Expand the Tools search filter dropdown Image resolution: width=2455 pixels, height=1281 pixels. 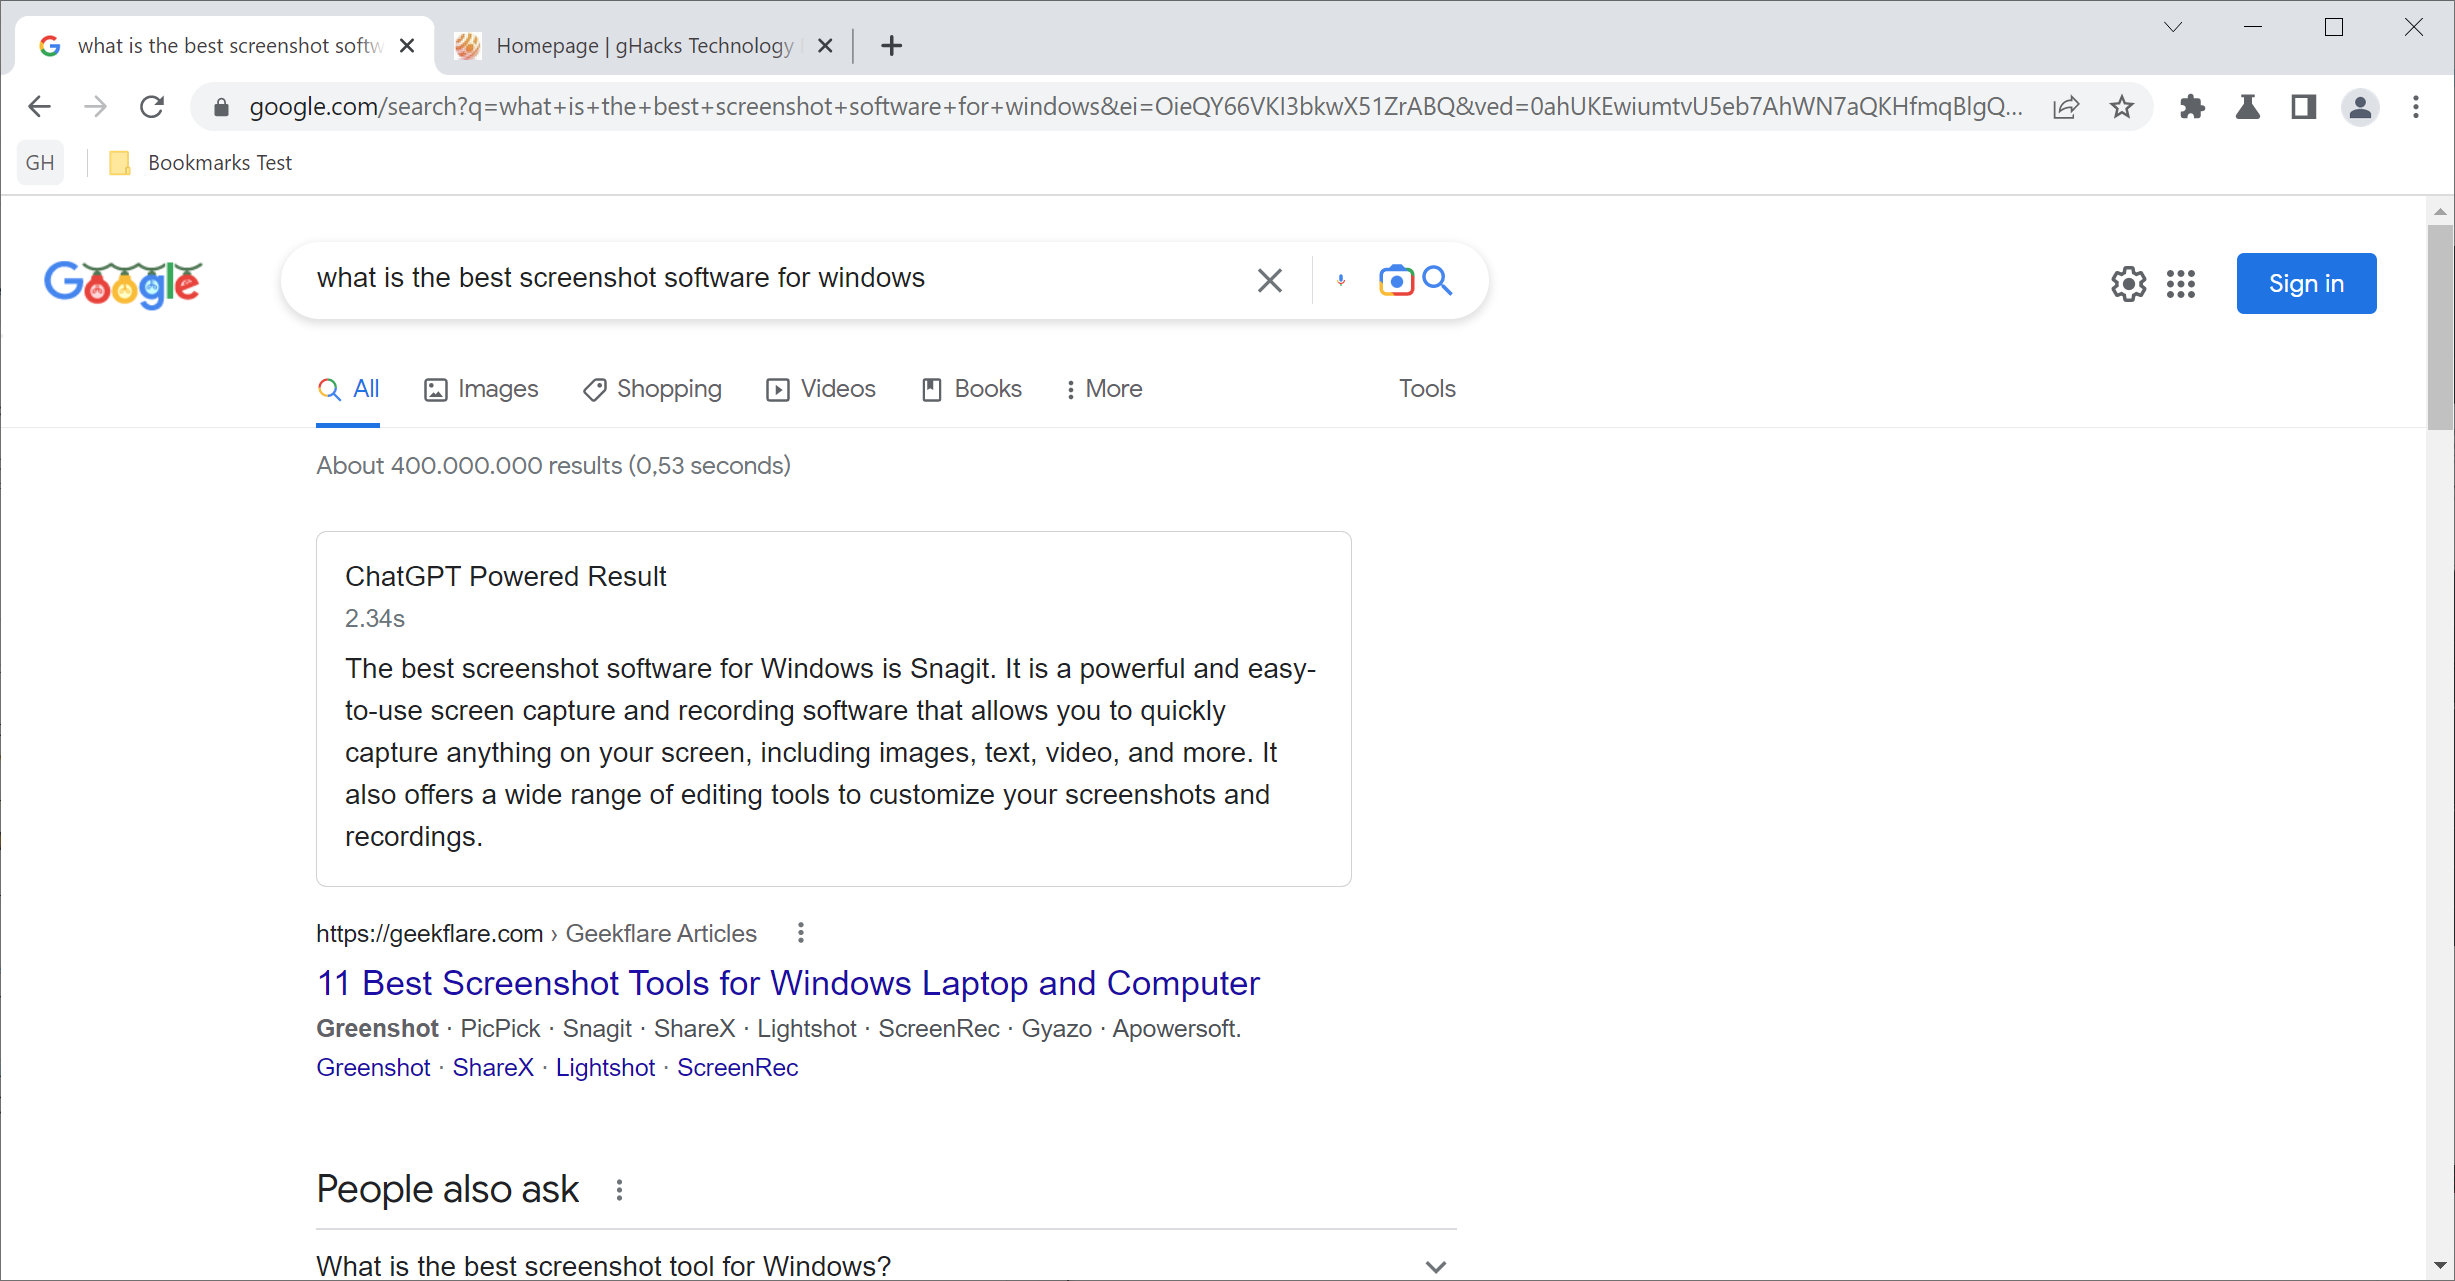click(x=1424, y=388)
